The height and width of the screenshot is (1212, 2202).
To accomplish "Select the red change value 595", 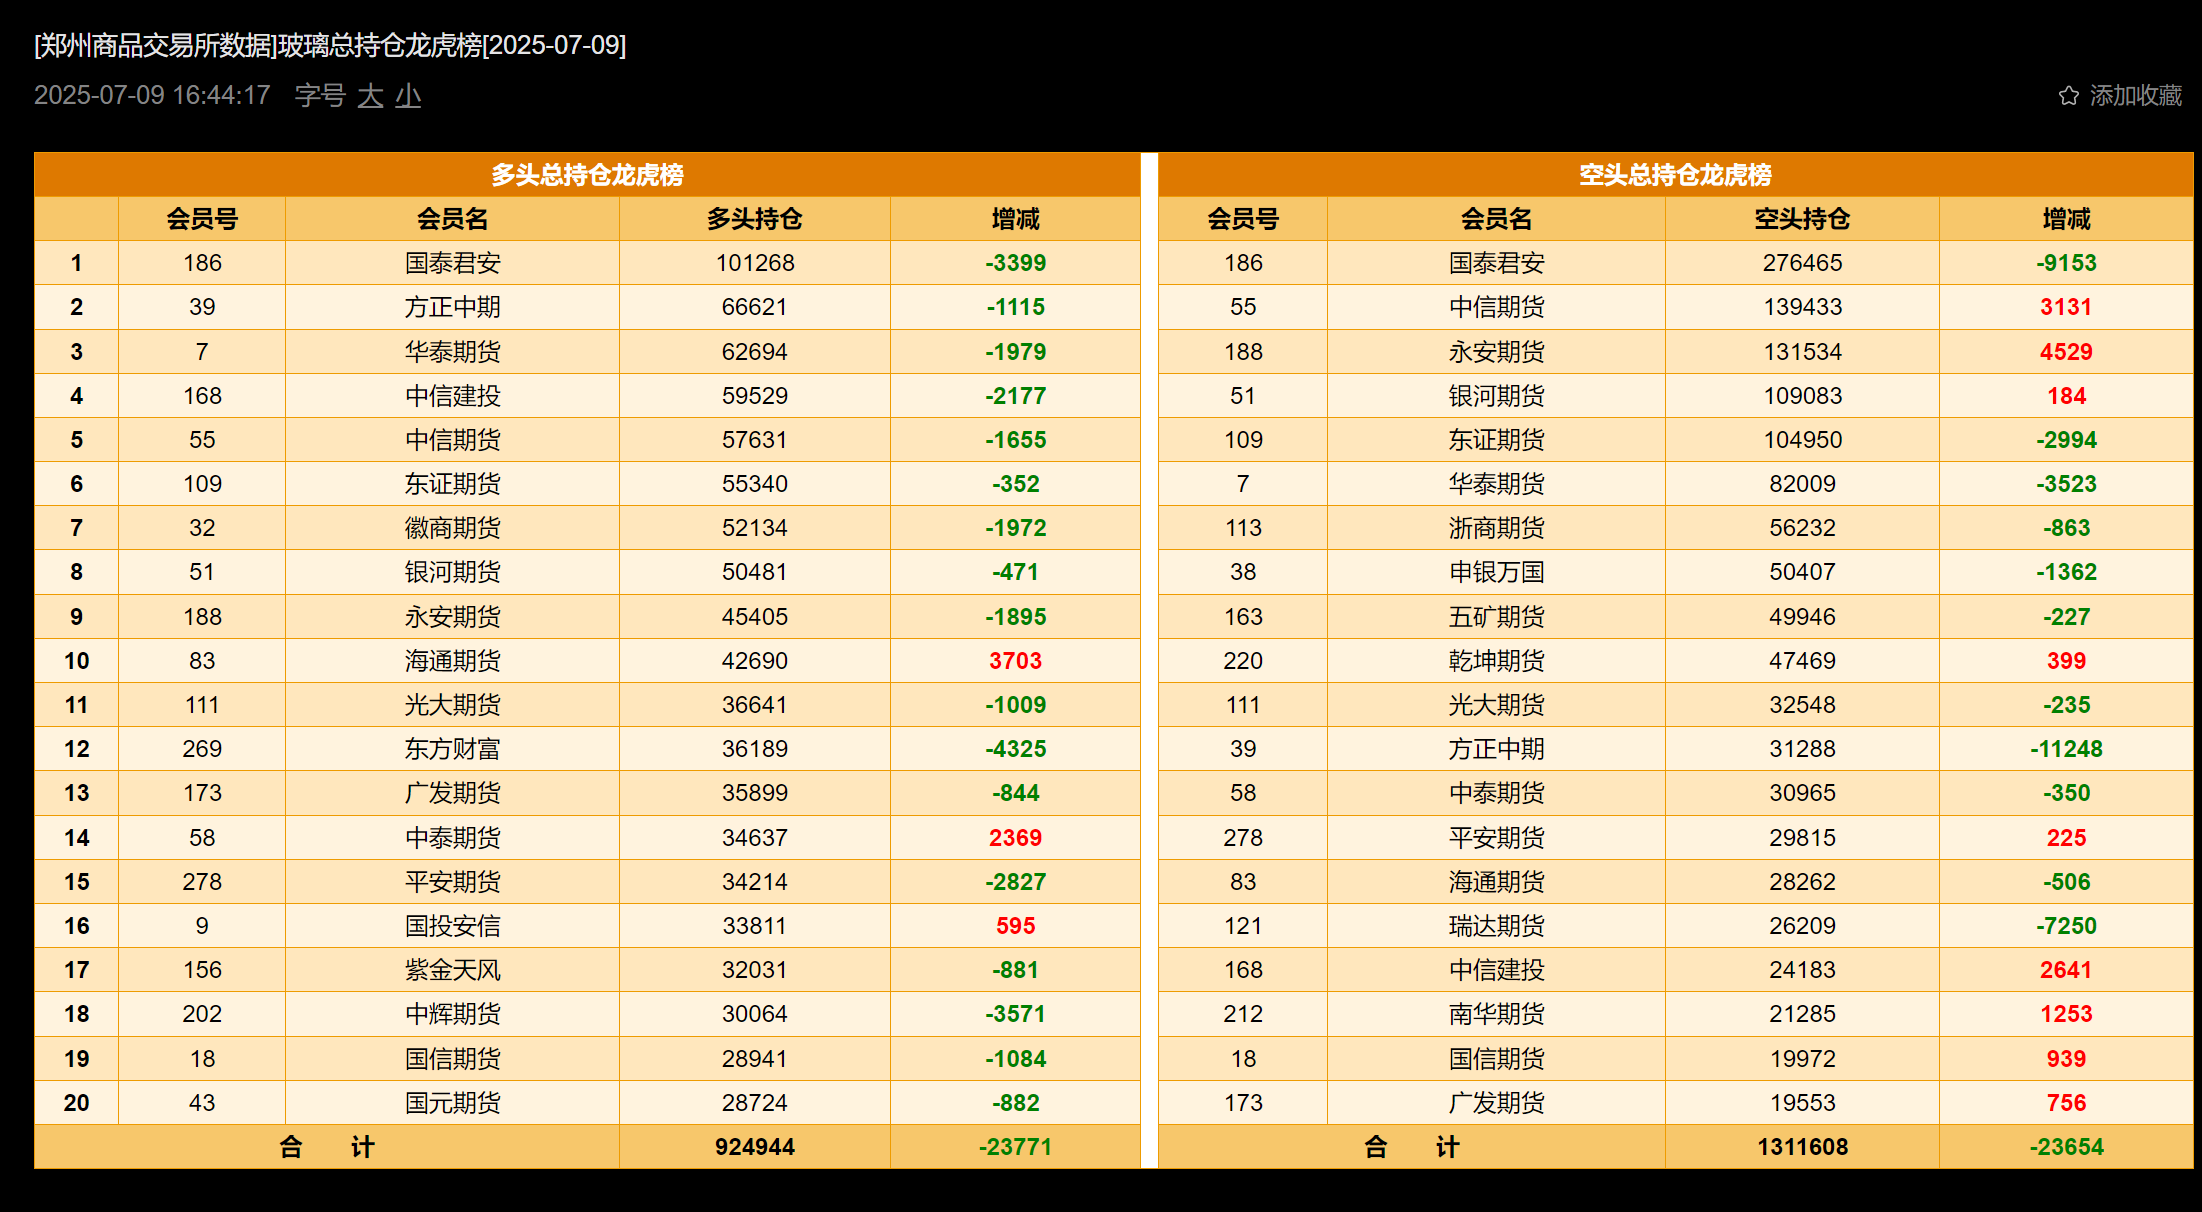I will (1015, 926).
